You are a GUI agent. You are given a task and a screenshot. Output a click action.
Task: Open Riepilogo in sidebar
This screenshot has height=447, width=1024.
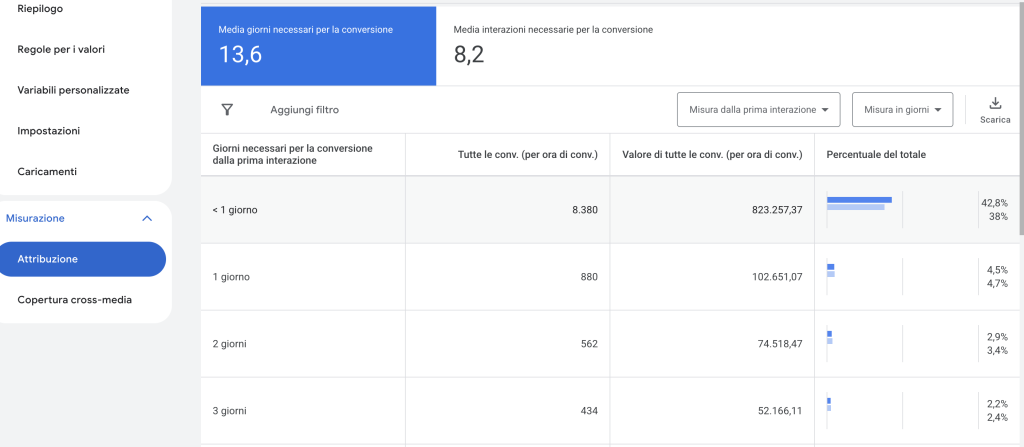[40, 8]
